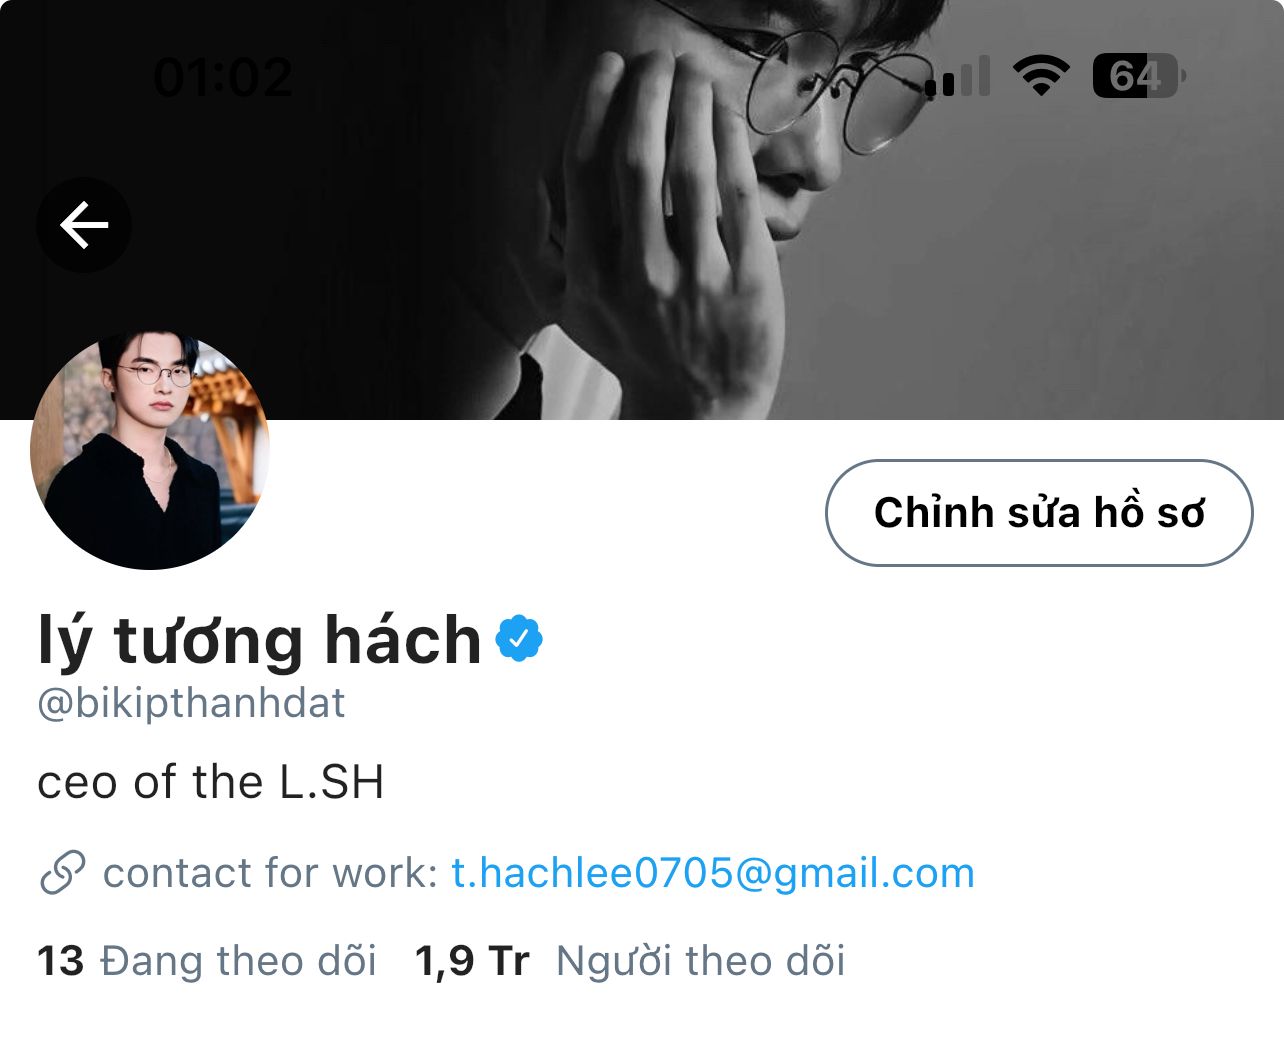The height and width of the screenshot is (1039, 1284).
Task: View the 13 Đang theo dõi list
Action: (x=207, y=961)
